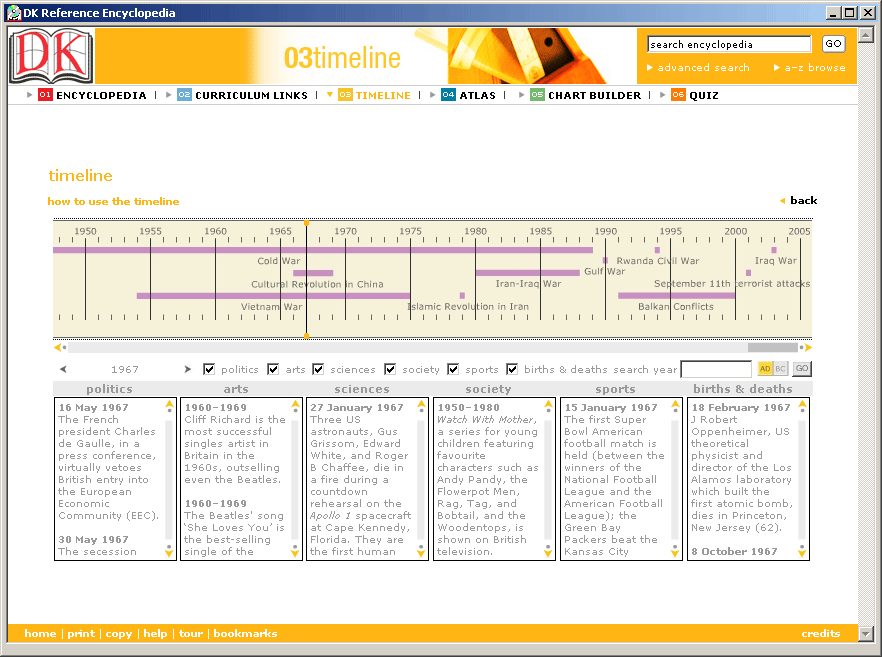Click the Iran-Iraq War bar
The width and height of the screenshot is (882, 657).
point(528,273)
